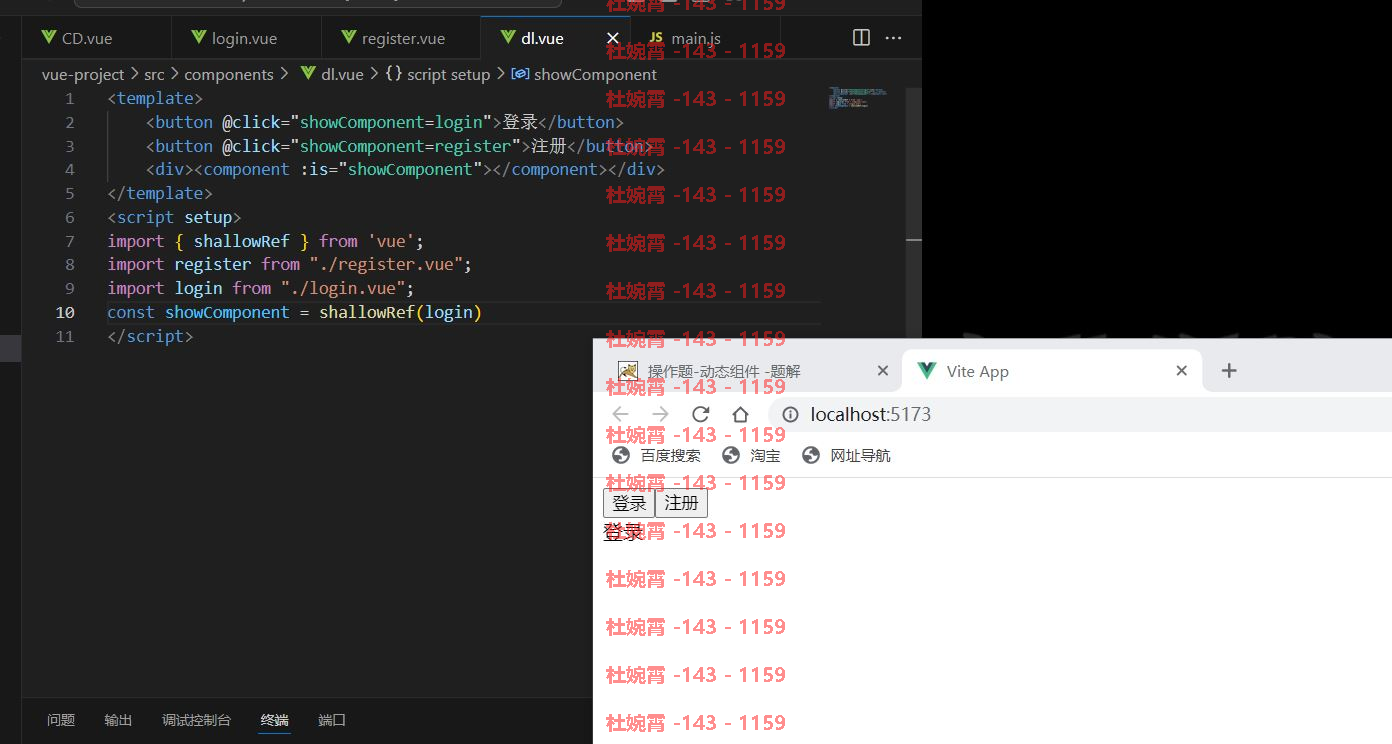Click the Vue icon on the register.vue tab
The width and height of the screenshot is (1392, 744).
point(349,37)
